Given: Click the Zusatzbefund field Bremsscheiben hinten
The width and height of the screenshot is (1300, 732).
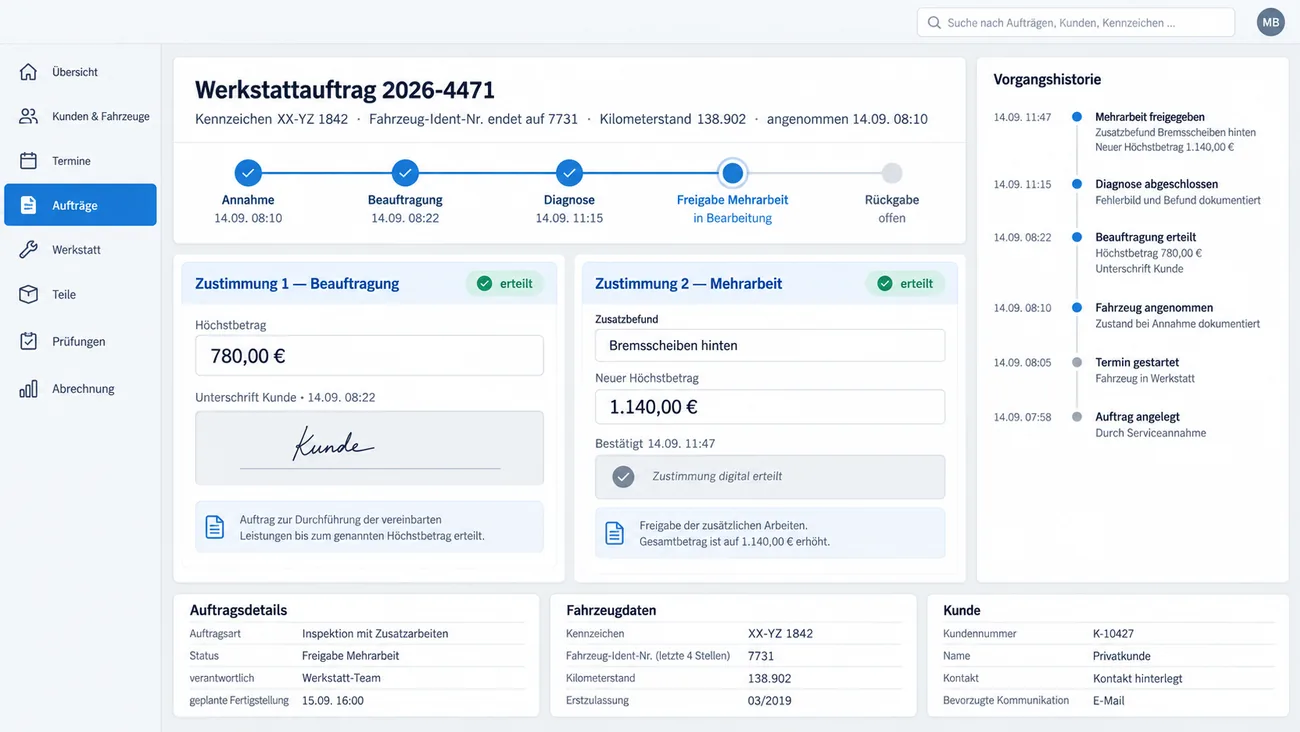Looking at the screenshot, I should (769, 345).
